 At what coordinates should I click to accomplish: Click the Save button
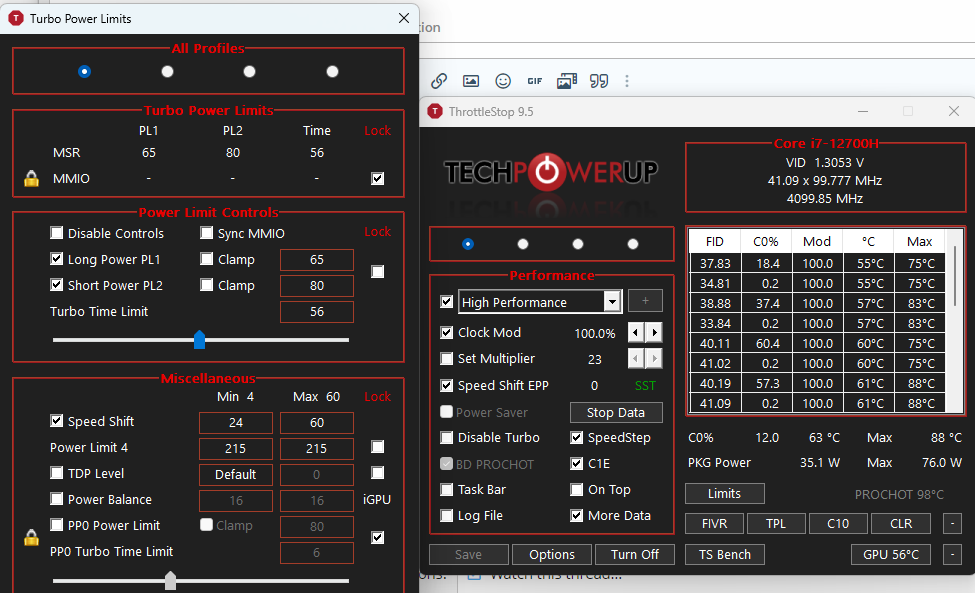point(468,554)
